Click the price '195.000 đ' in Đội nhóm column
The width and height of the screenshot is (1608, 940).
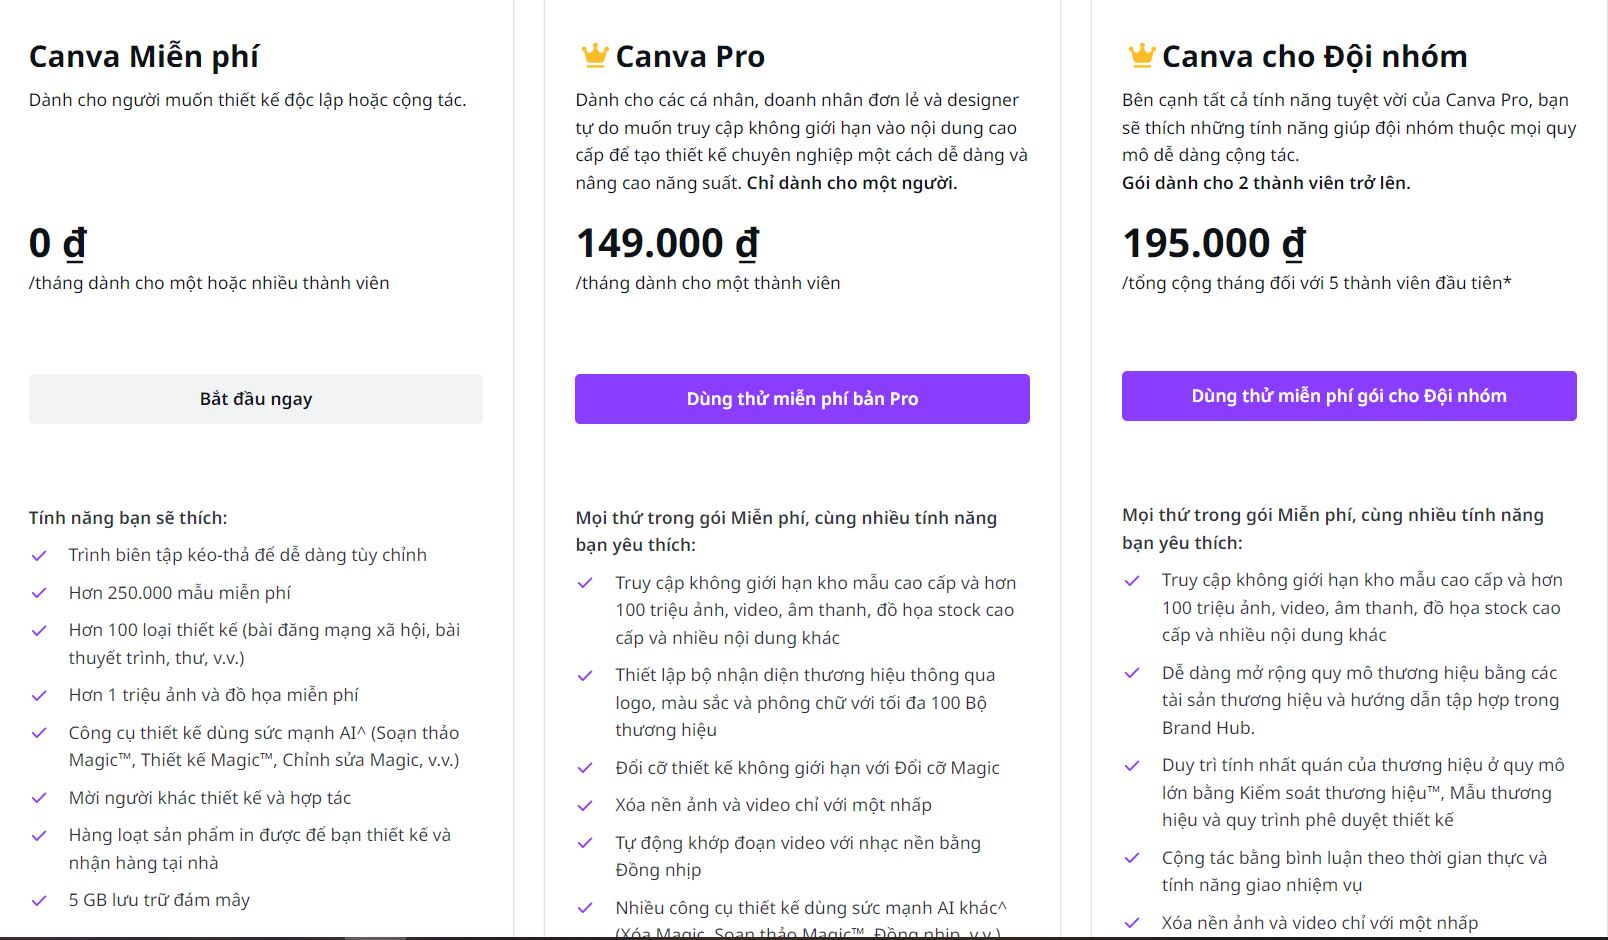1214,241
